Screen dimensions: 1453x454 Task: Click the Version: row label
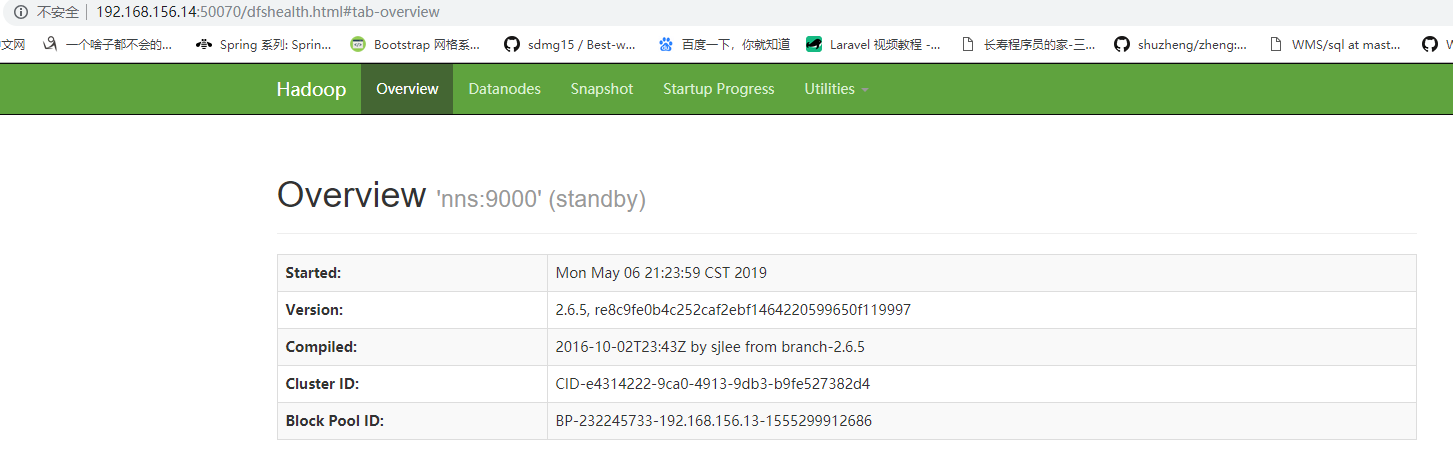click(x=314, y=310)
